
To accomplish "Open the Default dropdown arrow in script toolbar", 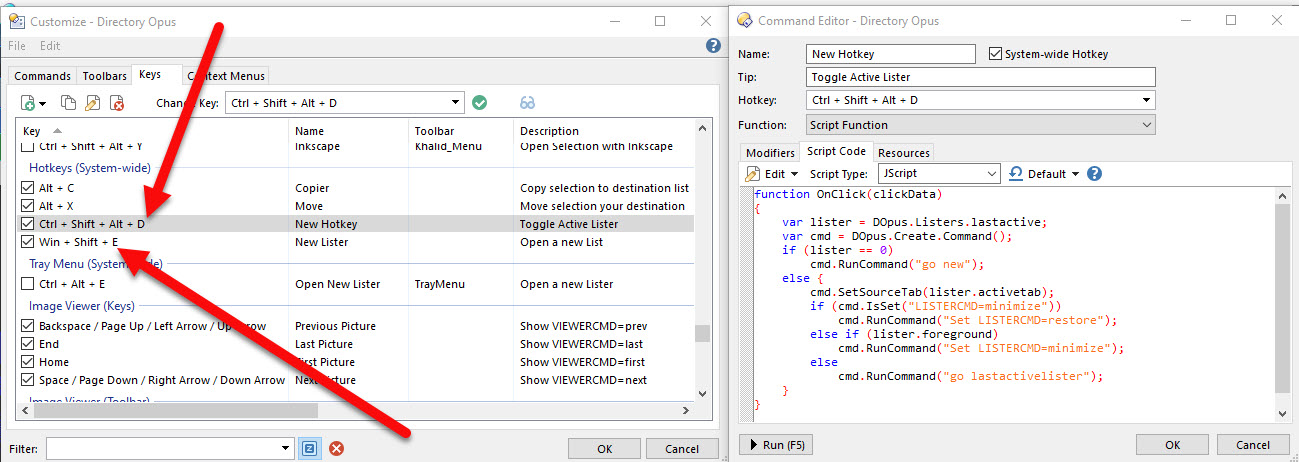I will pyautogui.click(x=1075, y=174).
